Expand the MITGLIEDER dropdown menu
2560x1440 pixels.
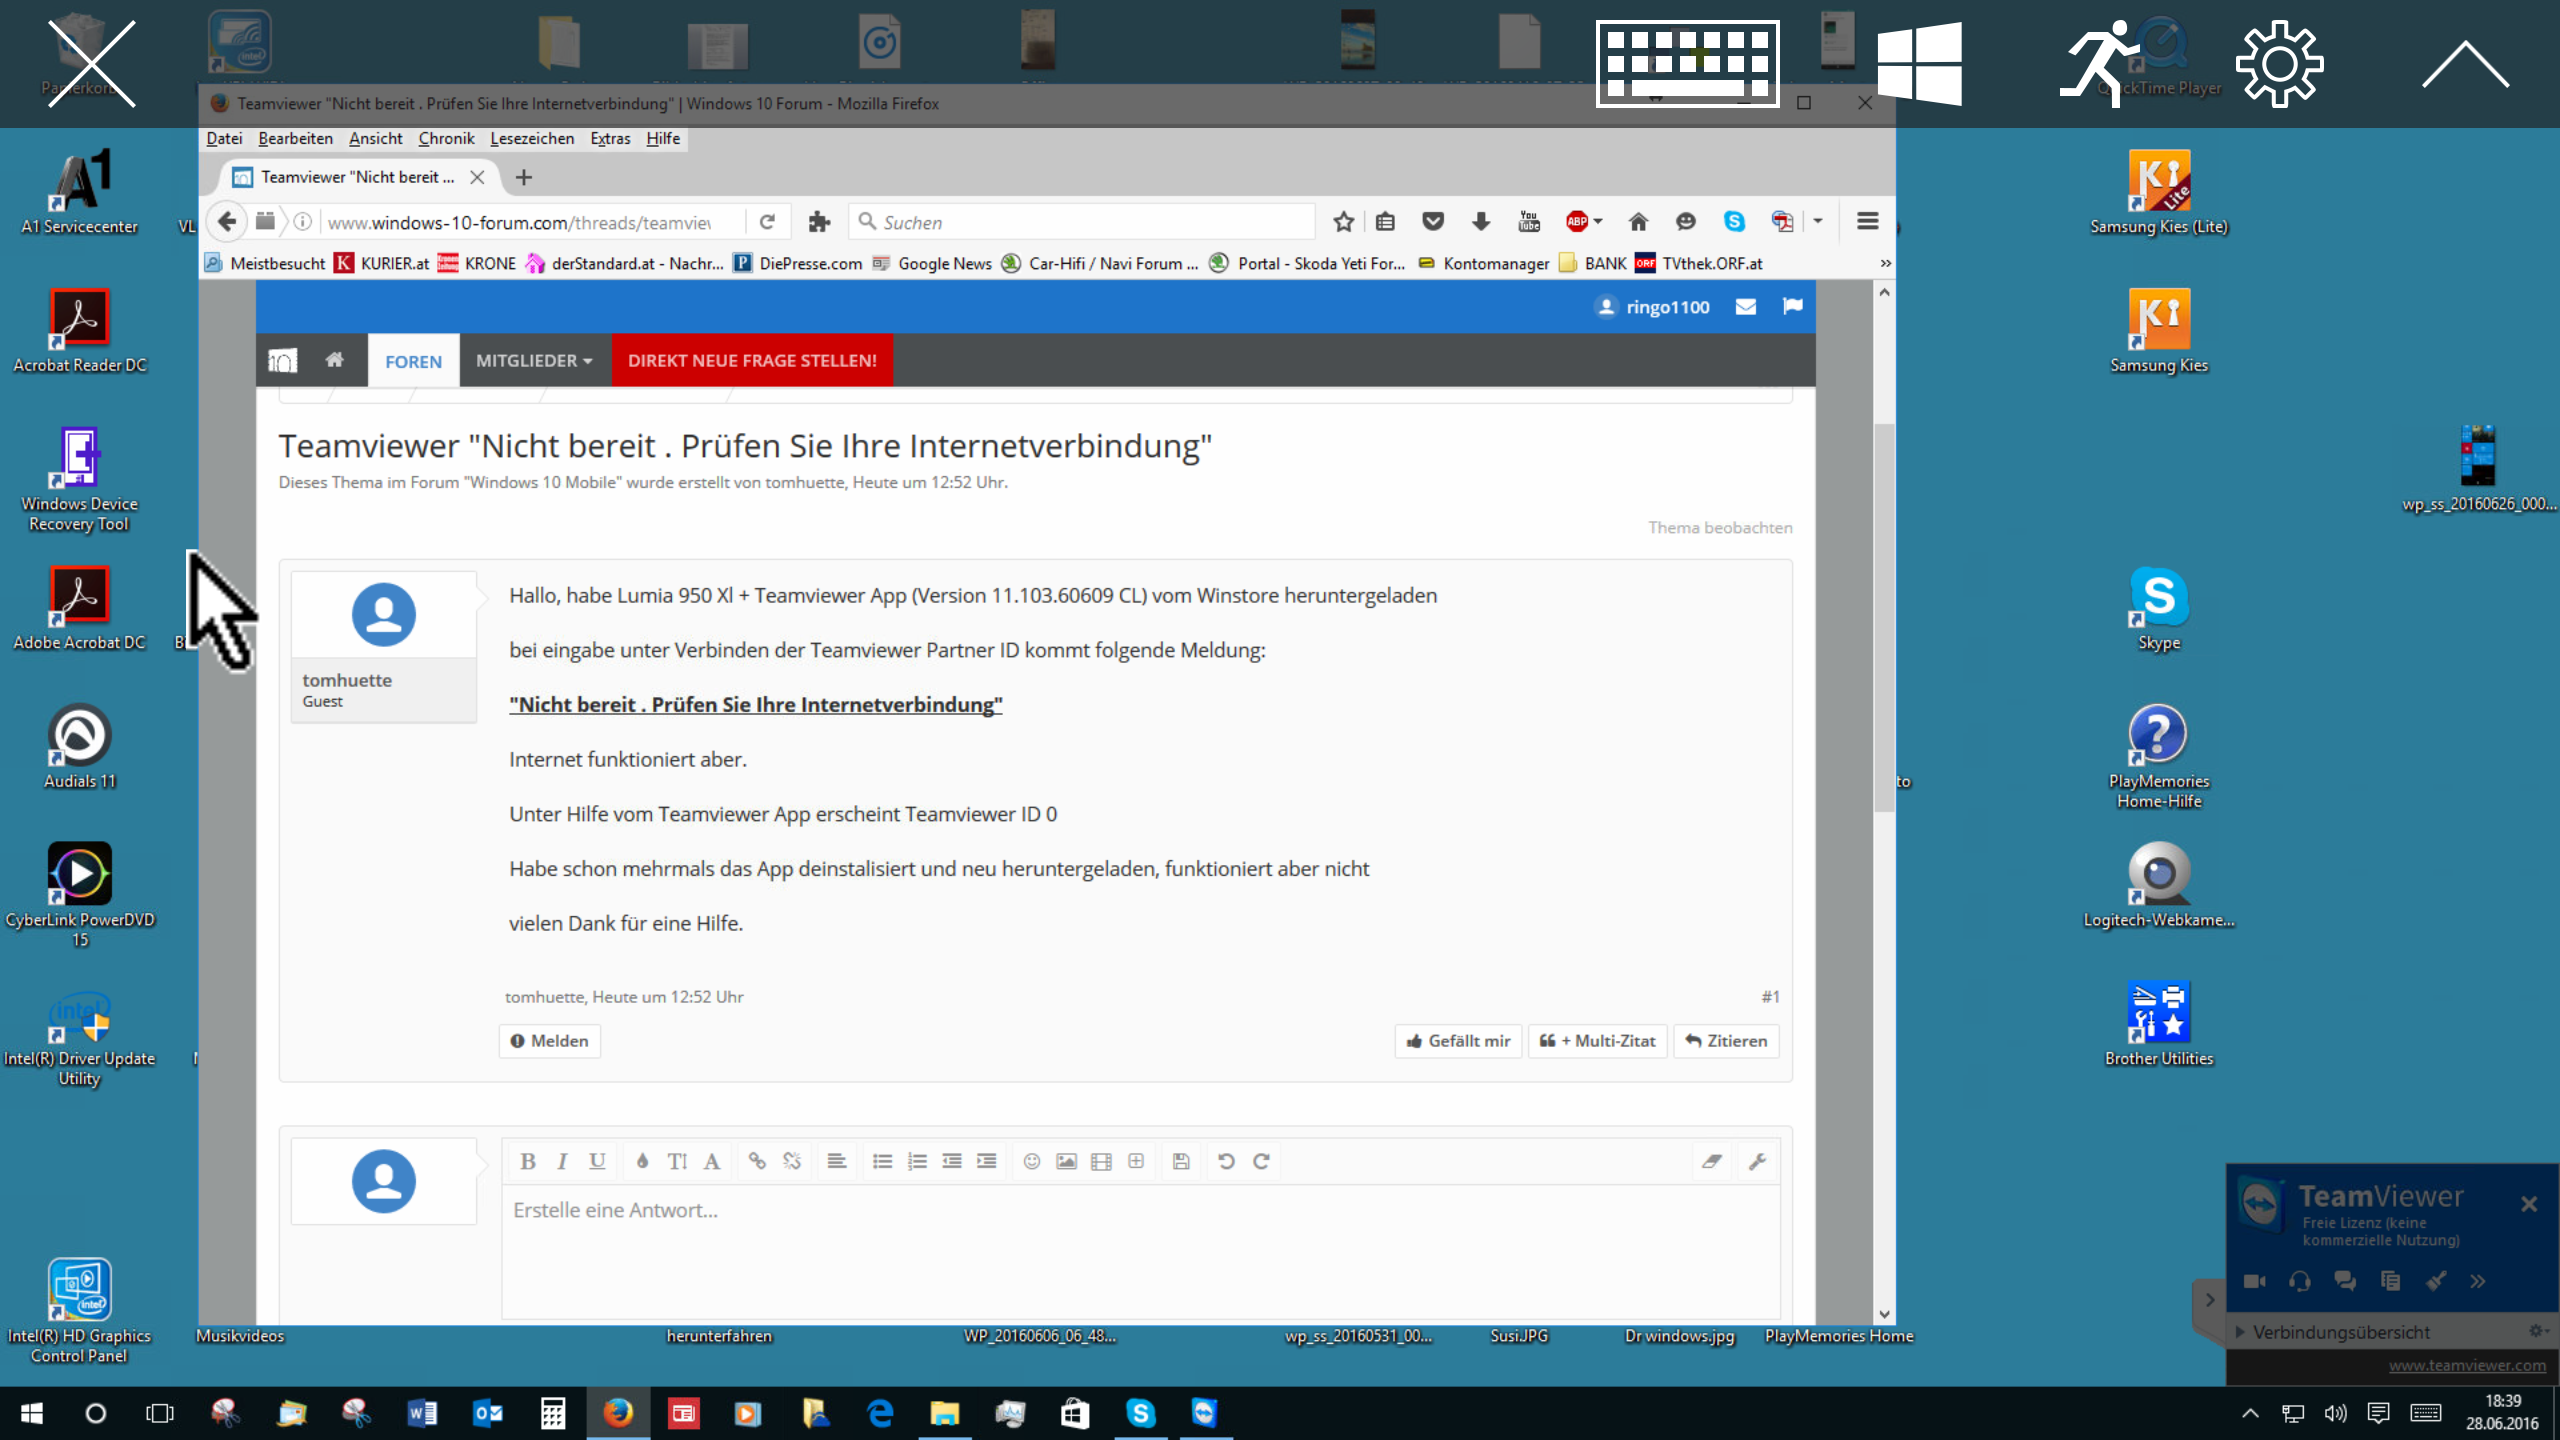[534, 360]
